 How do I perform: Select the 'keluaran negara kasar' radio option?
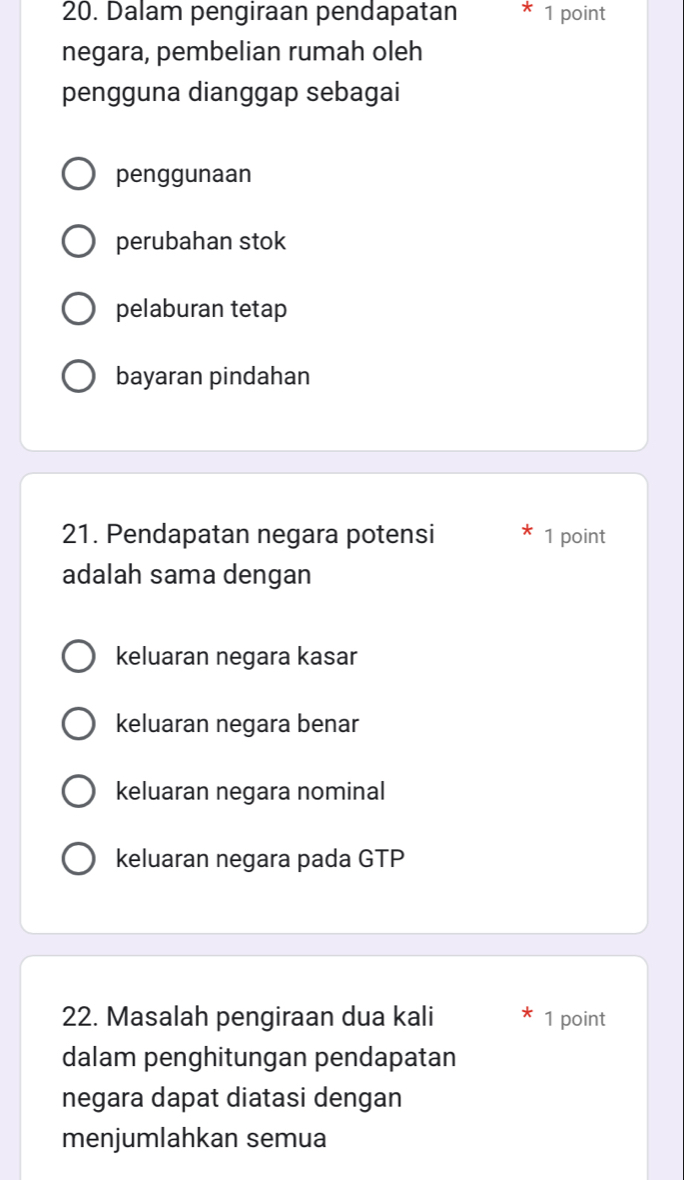(x=79, y=657)
